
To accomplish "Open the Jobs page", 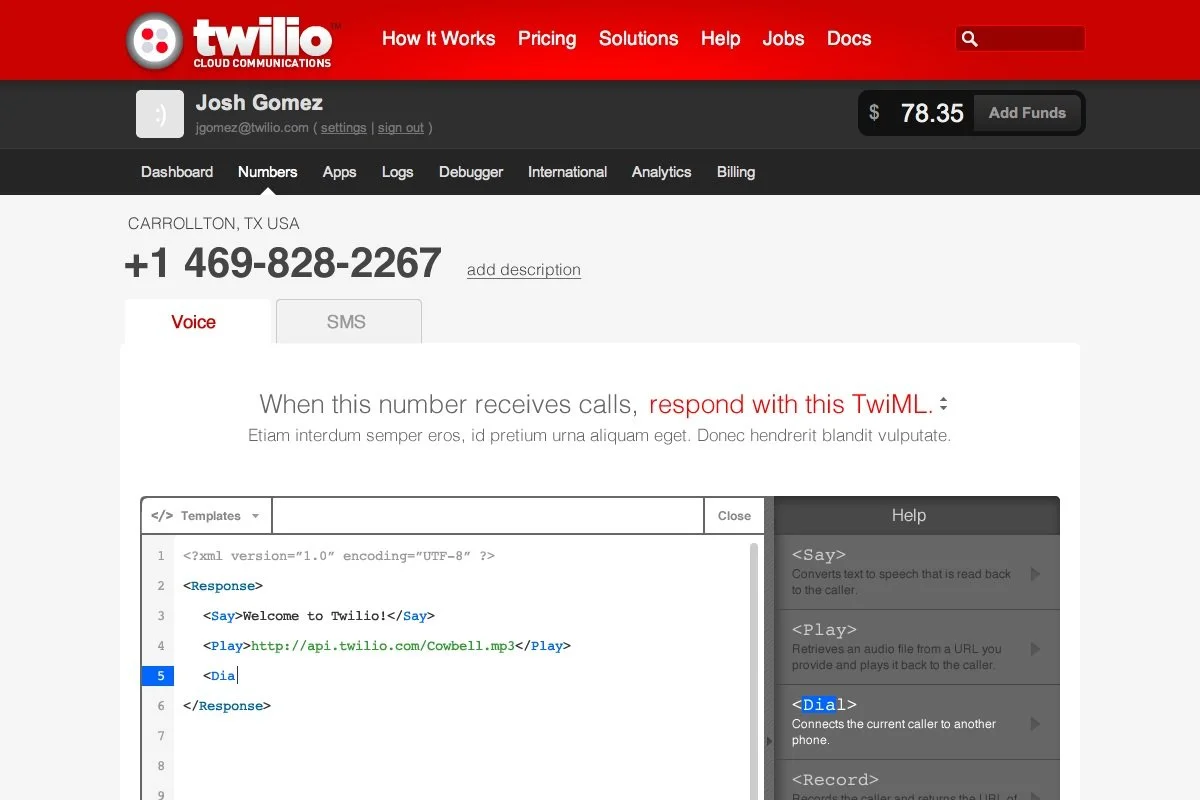I will pyautogui.click(x=783, y=38).
